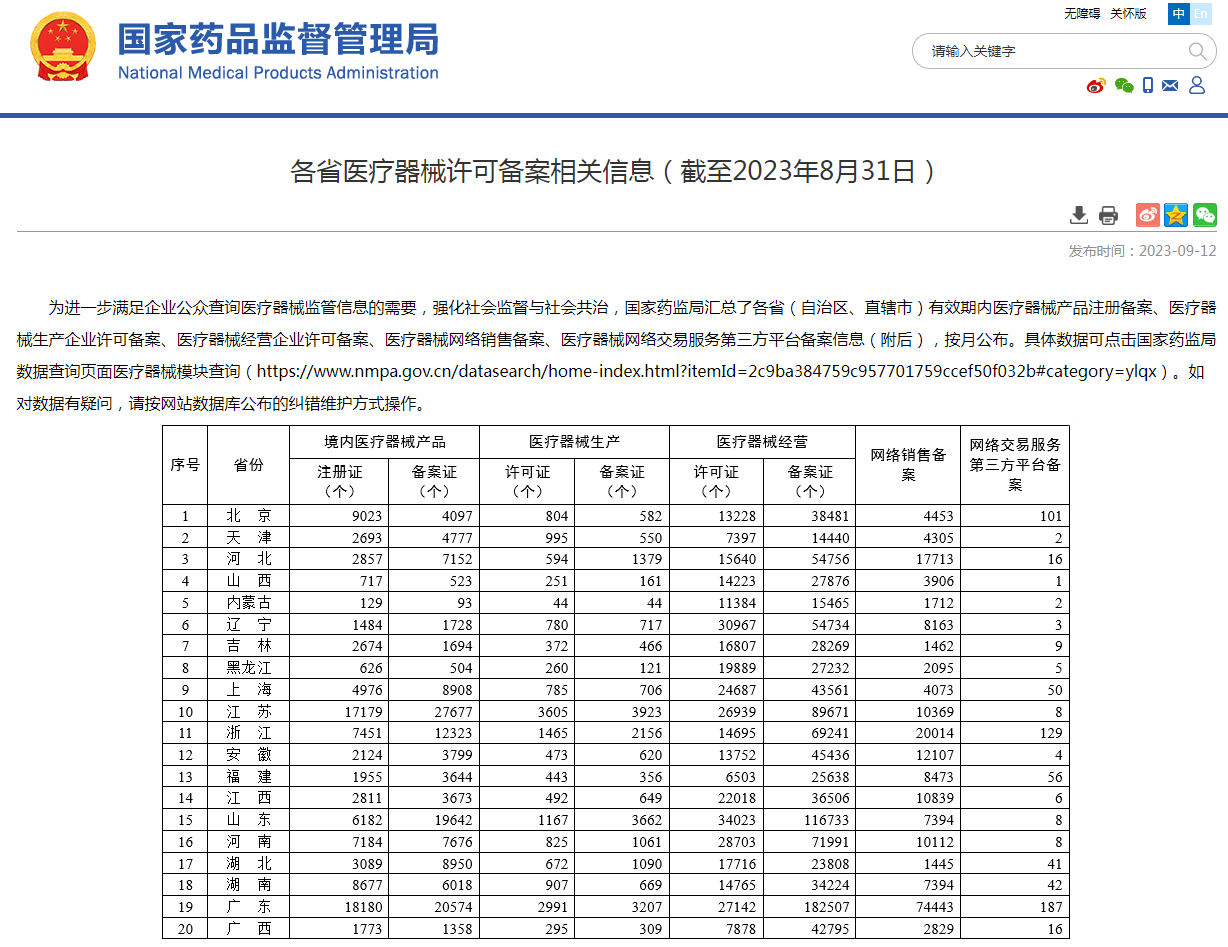Screen dimensions: 1228x947
Task: Click the national emblem logo
Action: click(x=63, y=47)
